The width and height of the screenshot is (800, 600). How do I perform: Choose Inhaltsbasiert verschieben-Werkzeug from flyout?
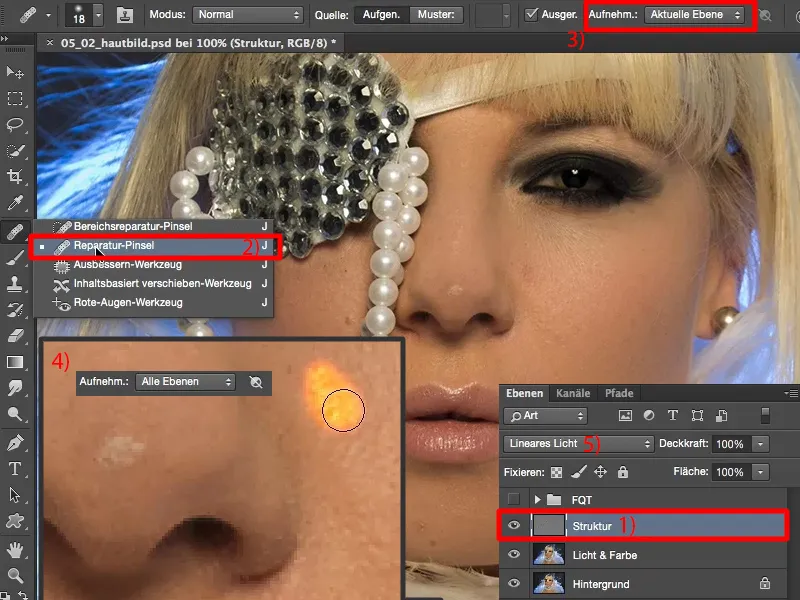tap(153, 283)
